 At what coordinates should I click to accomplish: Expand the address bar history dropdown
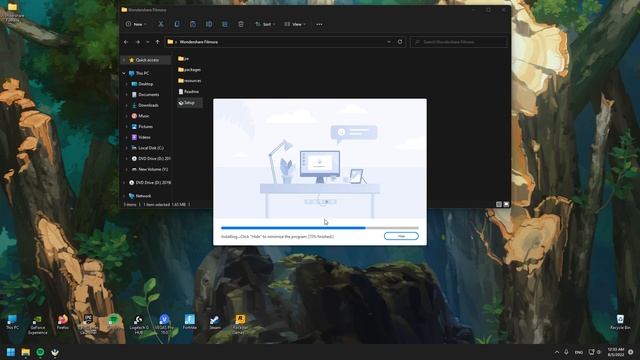pos(389,42)
